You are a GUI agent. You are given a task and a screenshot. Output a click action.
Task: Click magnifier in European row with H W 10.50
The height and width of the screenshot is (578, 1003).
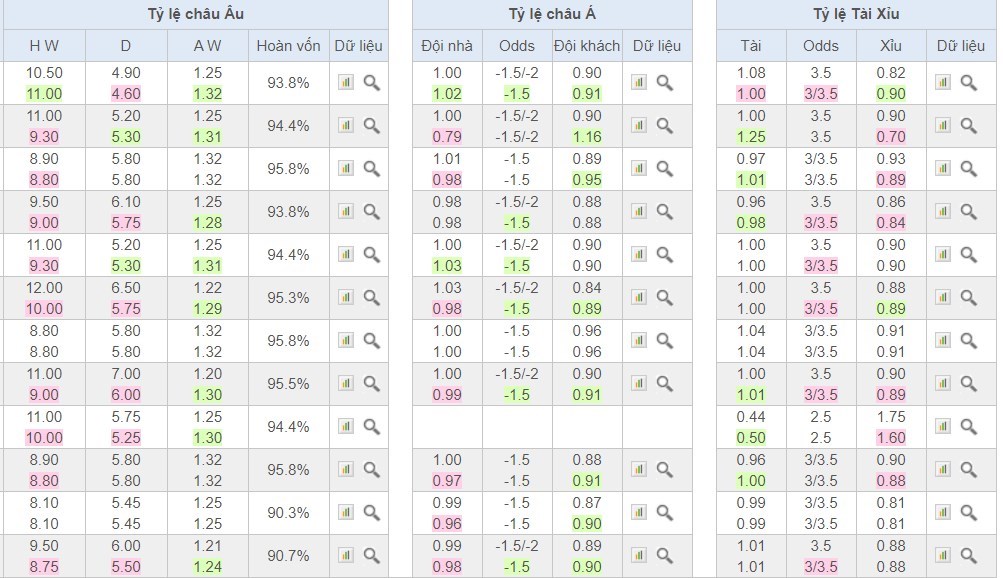coord(372,82)
